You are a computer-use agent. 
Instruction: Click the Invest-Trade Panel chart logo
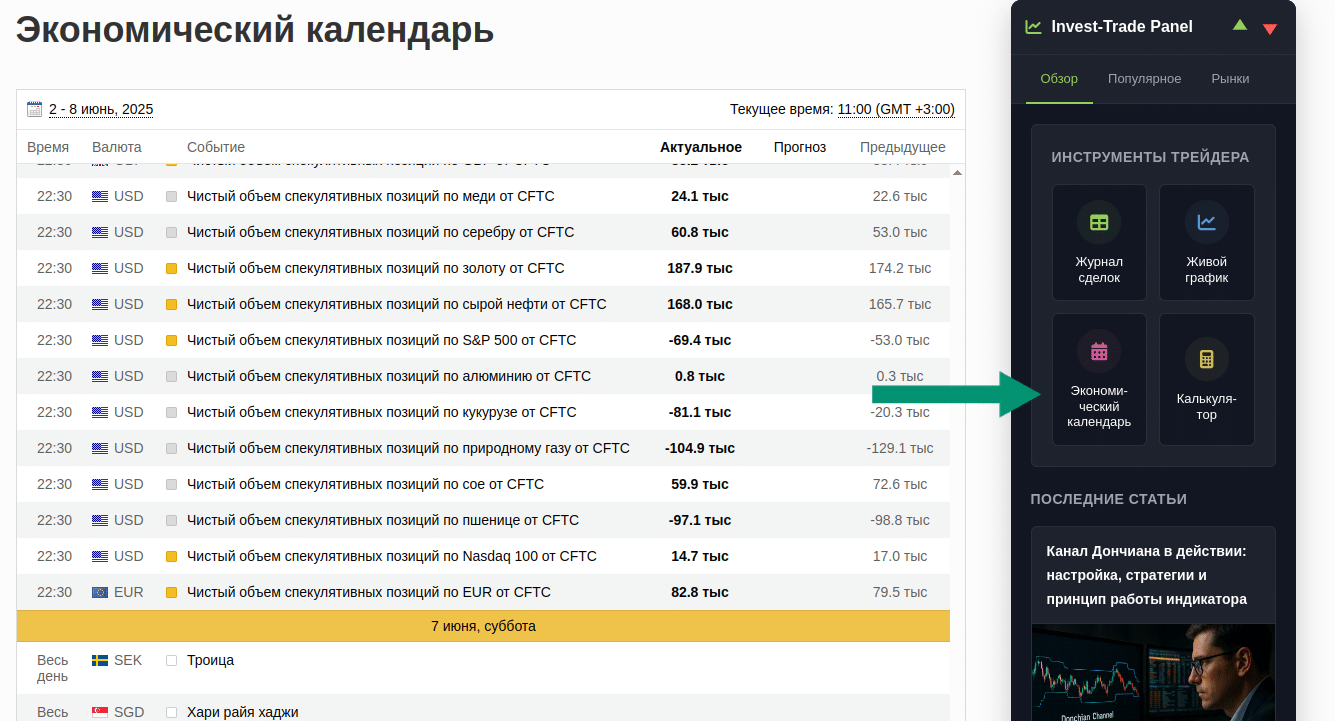[1033, 27]
